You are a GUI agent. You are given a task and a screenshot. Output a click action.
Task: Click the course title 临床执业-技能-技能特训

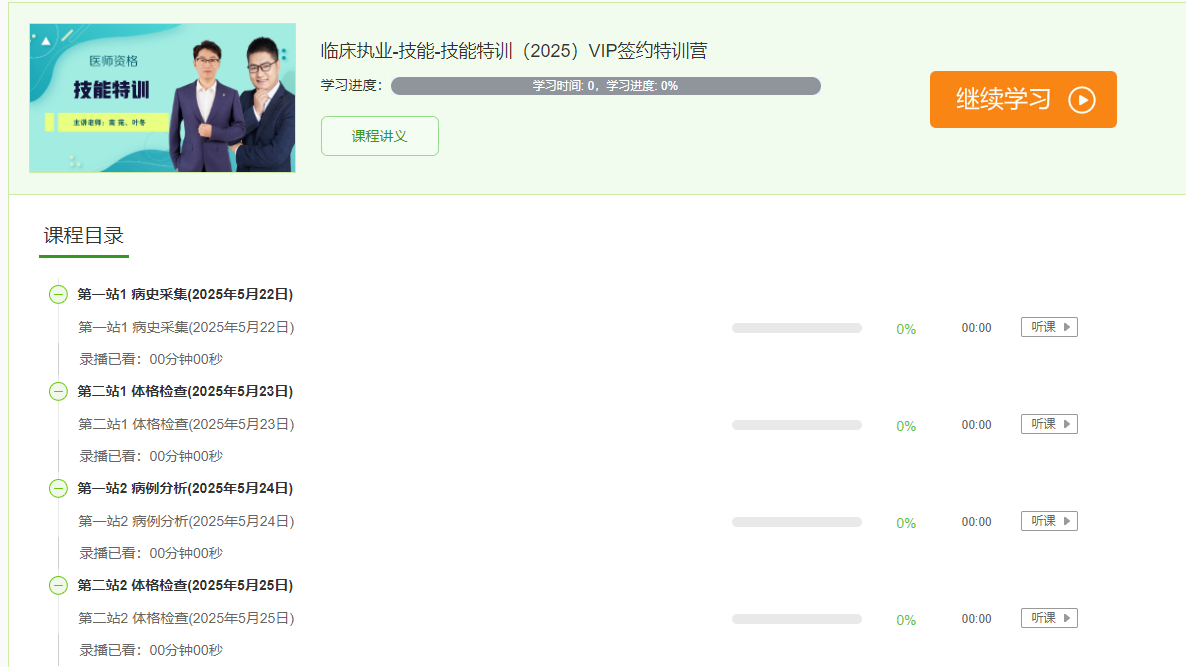tap(514, 51)
